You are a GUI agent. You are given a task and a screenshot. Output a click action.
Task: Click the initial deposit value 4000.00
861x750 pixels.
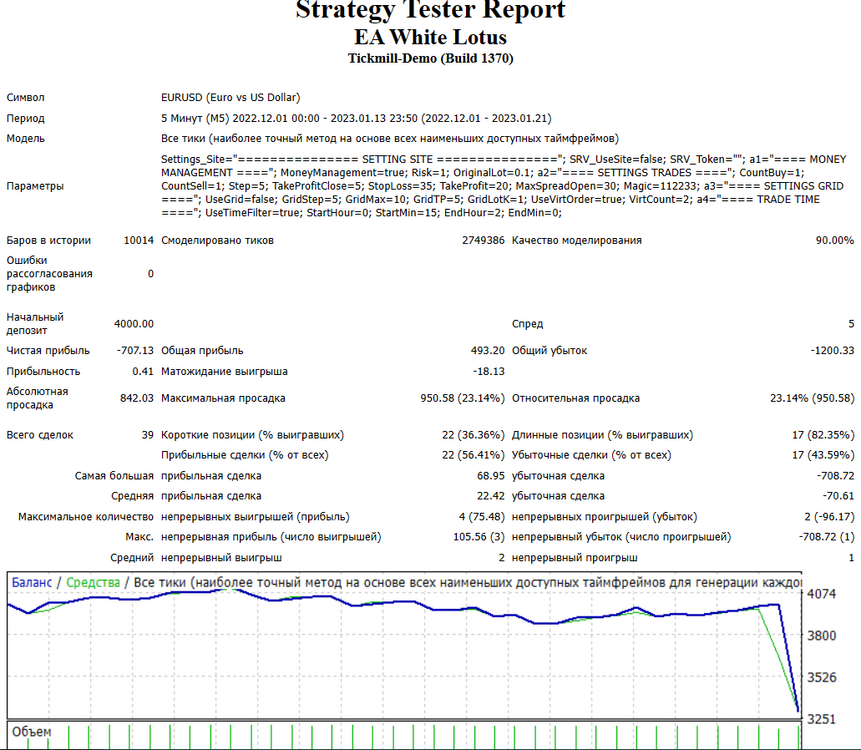click(x=134, y=324)
